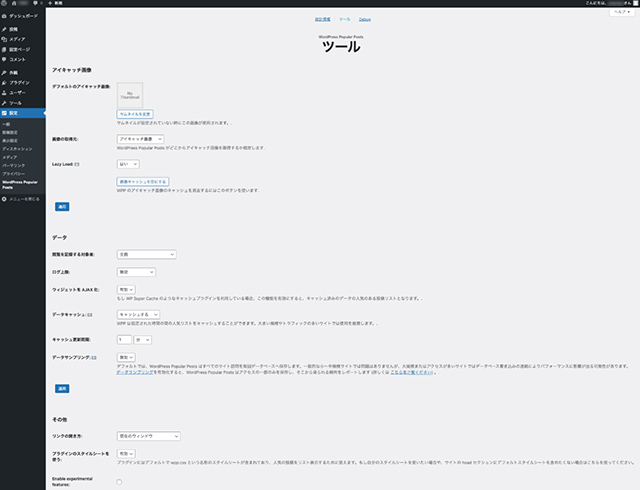This screenshot has height=490, width=640.
Task: Follow the こちらをご覧ください link
Action: click(411, 372)
